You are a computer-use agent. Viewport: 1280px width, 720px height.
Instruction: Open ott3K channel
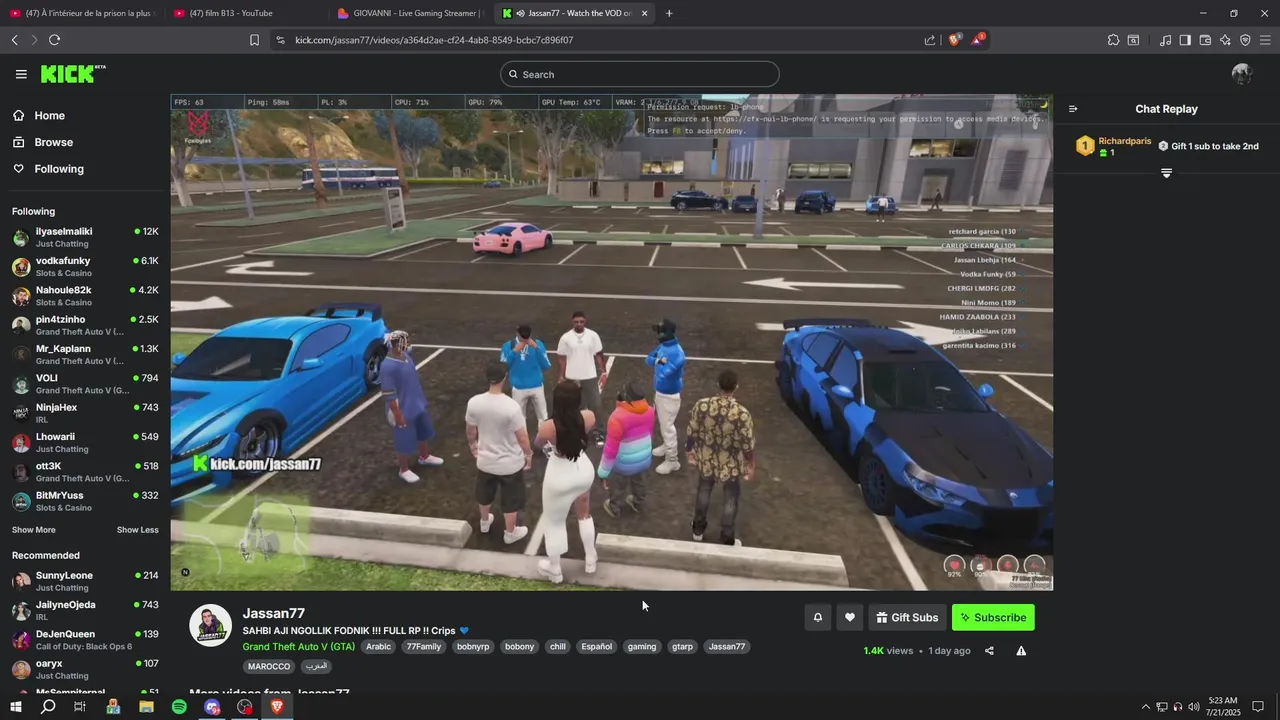[x=85, y=472]
